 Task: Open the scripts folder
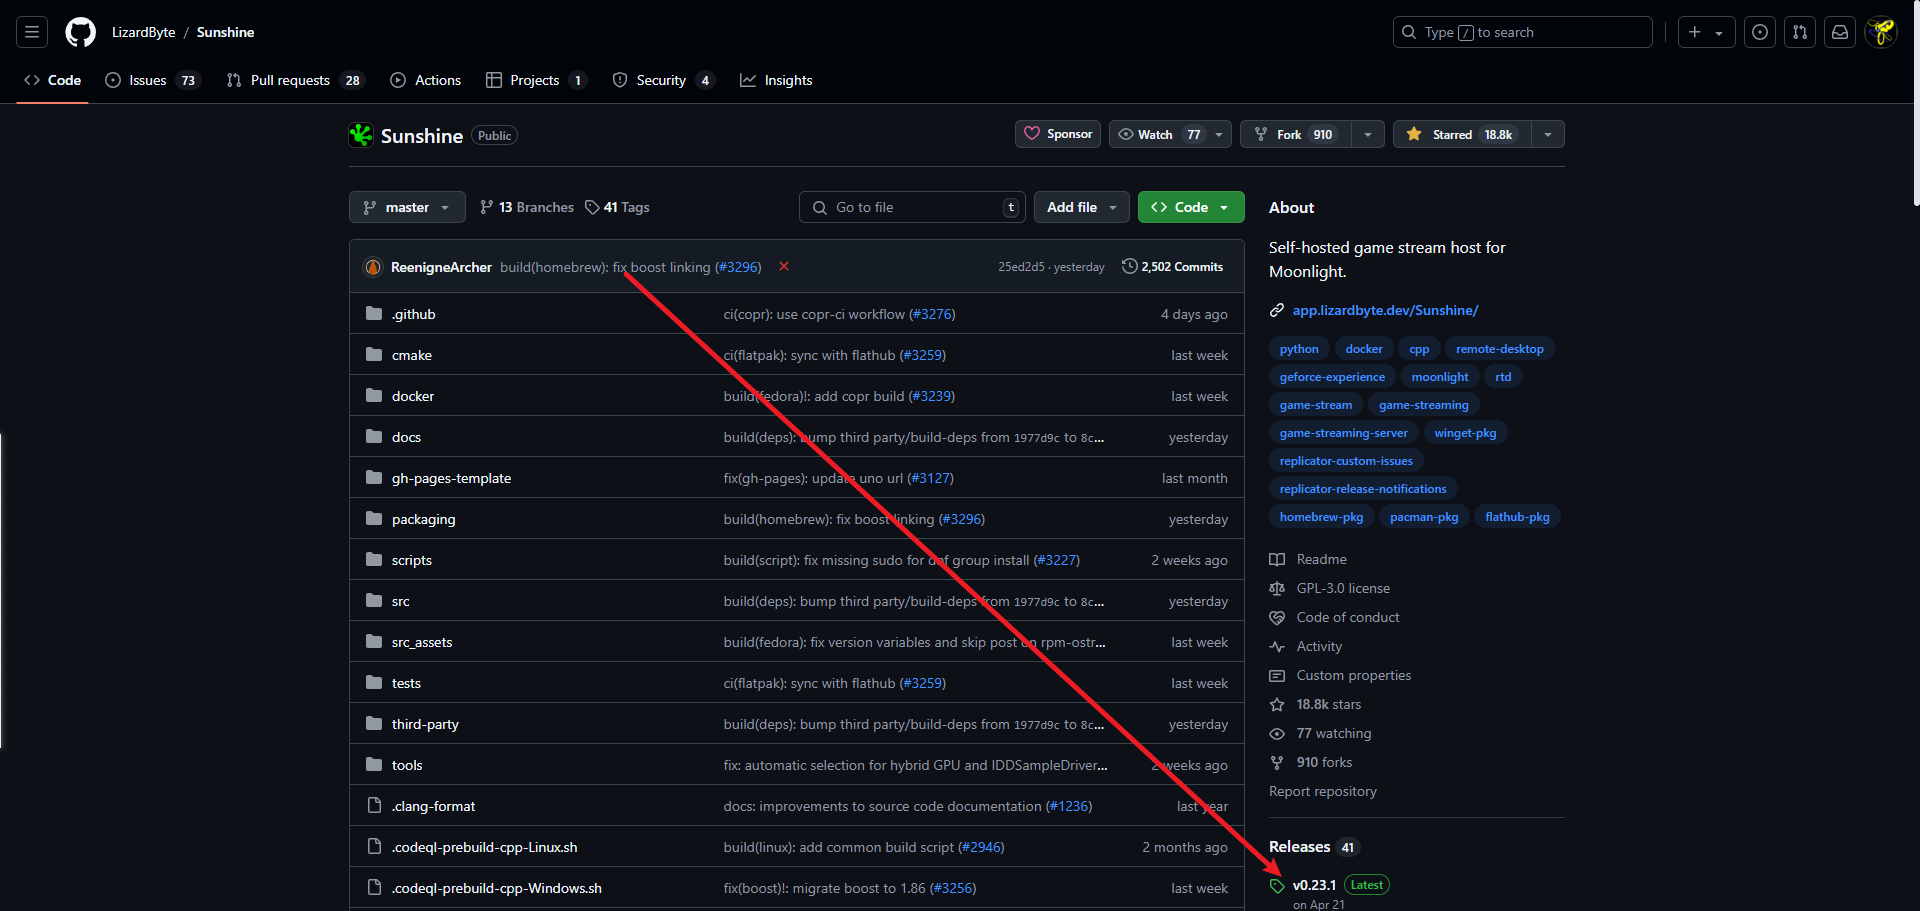[412, 560]
